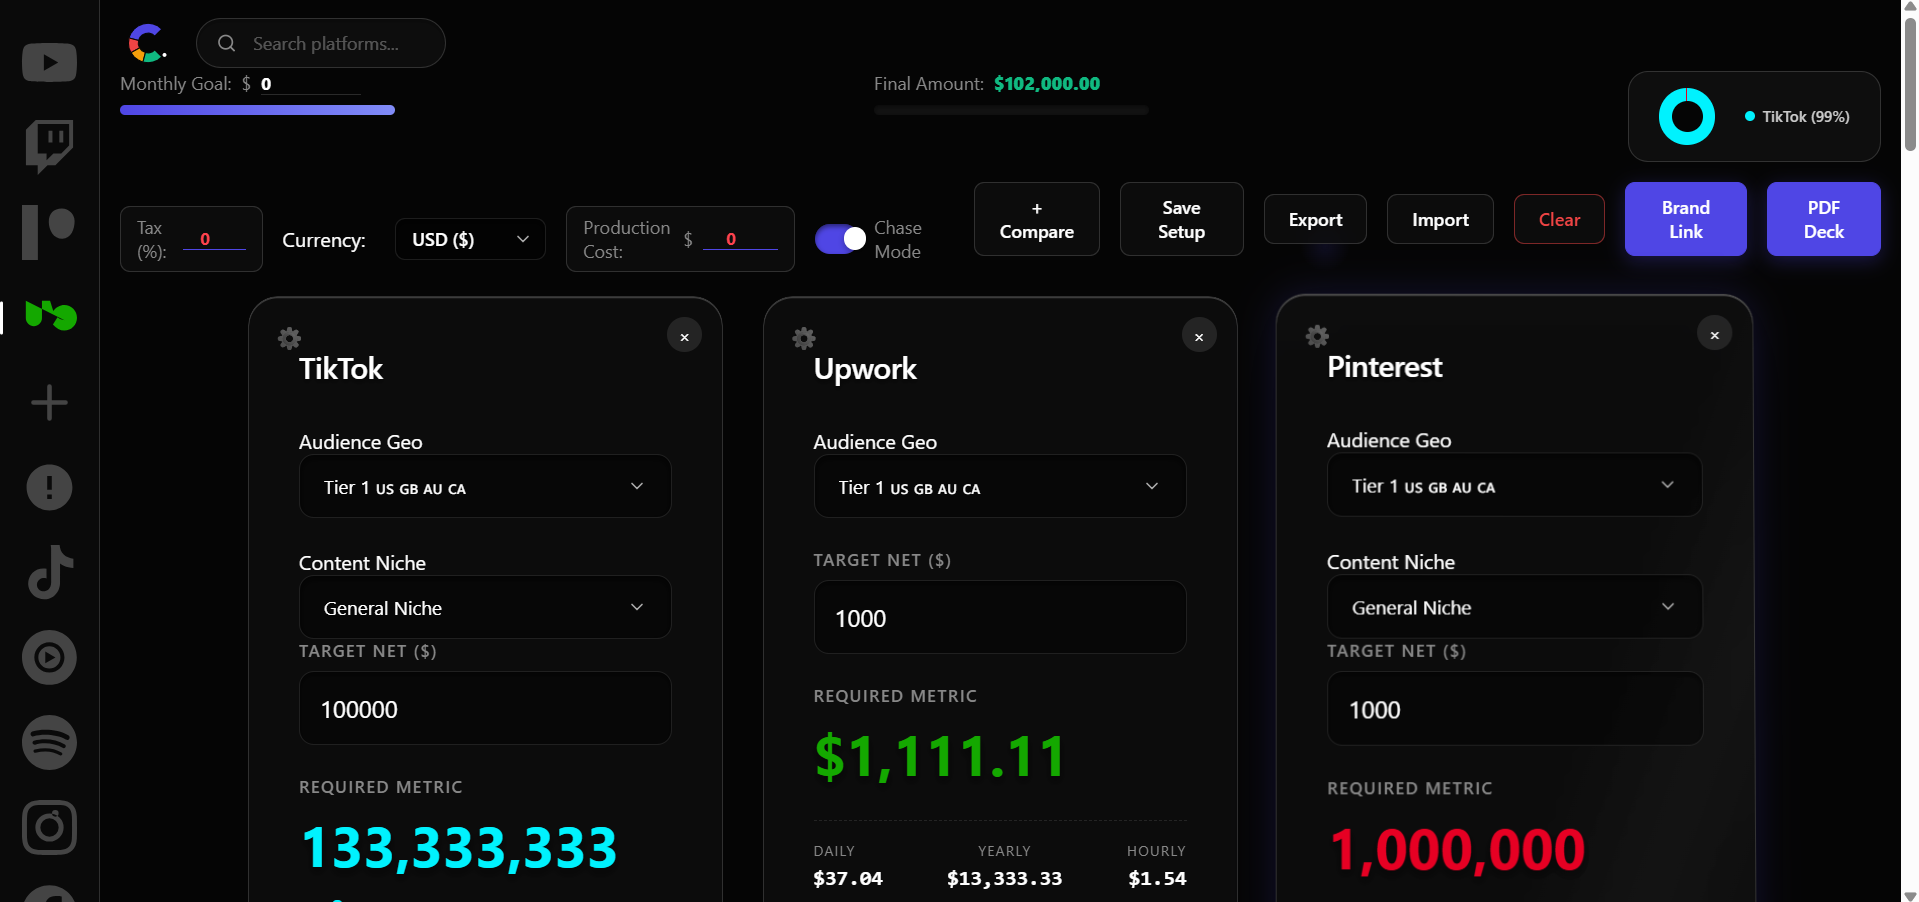Toggle the Chase Mode switch

[840, 239]
